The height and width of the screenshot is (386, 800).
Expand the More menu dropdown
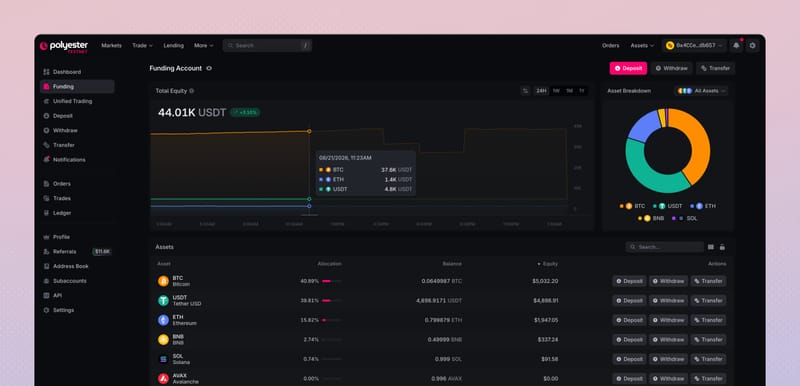(204, 45)
